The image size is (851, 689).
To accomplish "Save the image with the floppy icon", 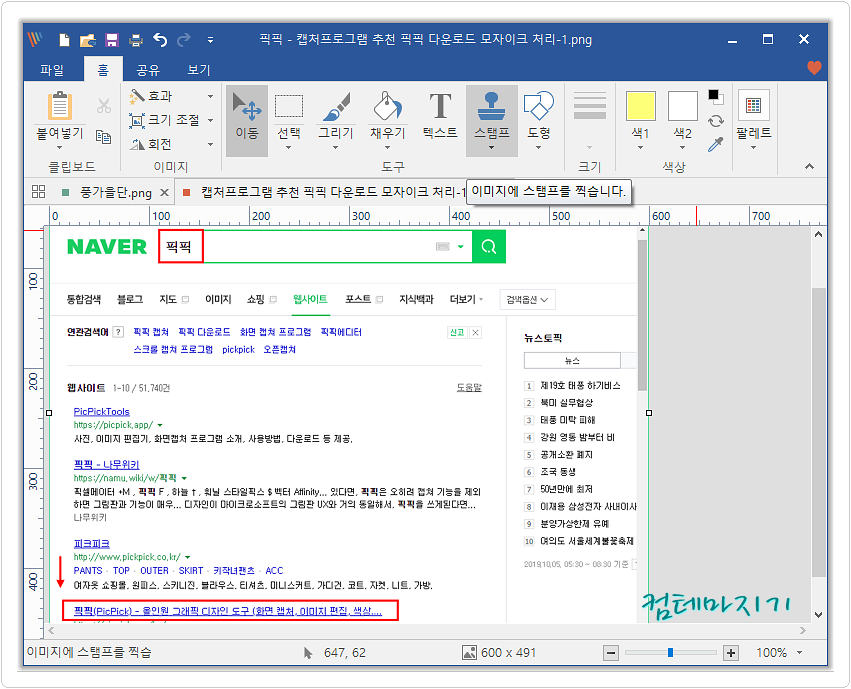I will (x=112, y=40).
